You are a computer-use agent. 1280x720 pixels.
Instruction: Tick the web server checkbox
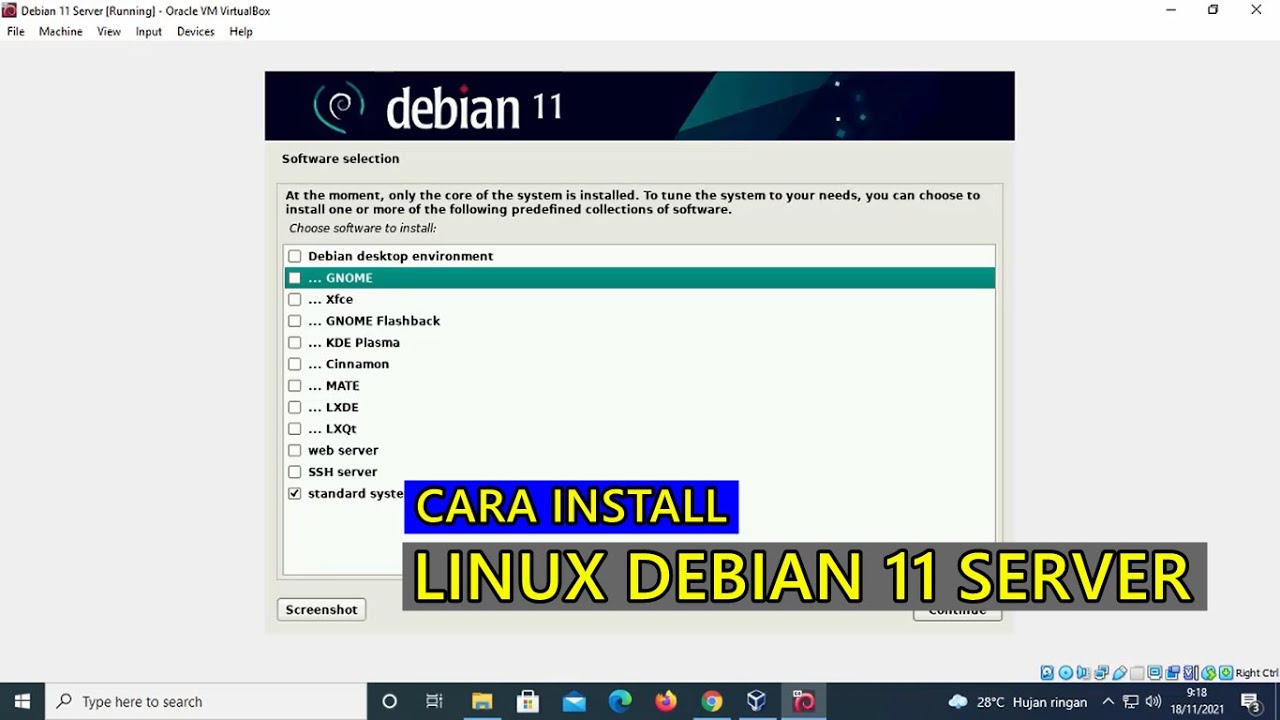coord(294,450)
